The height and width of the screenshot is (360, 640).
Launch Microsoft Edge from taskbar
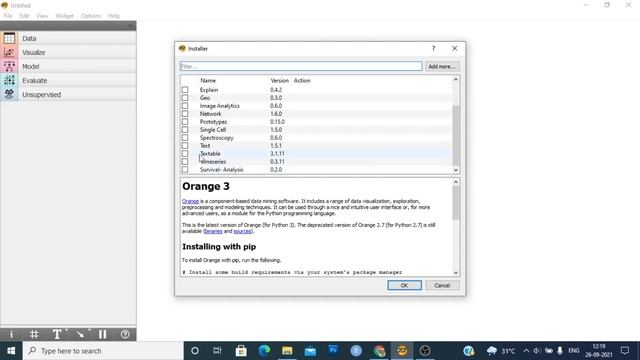(264, 351)
